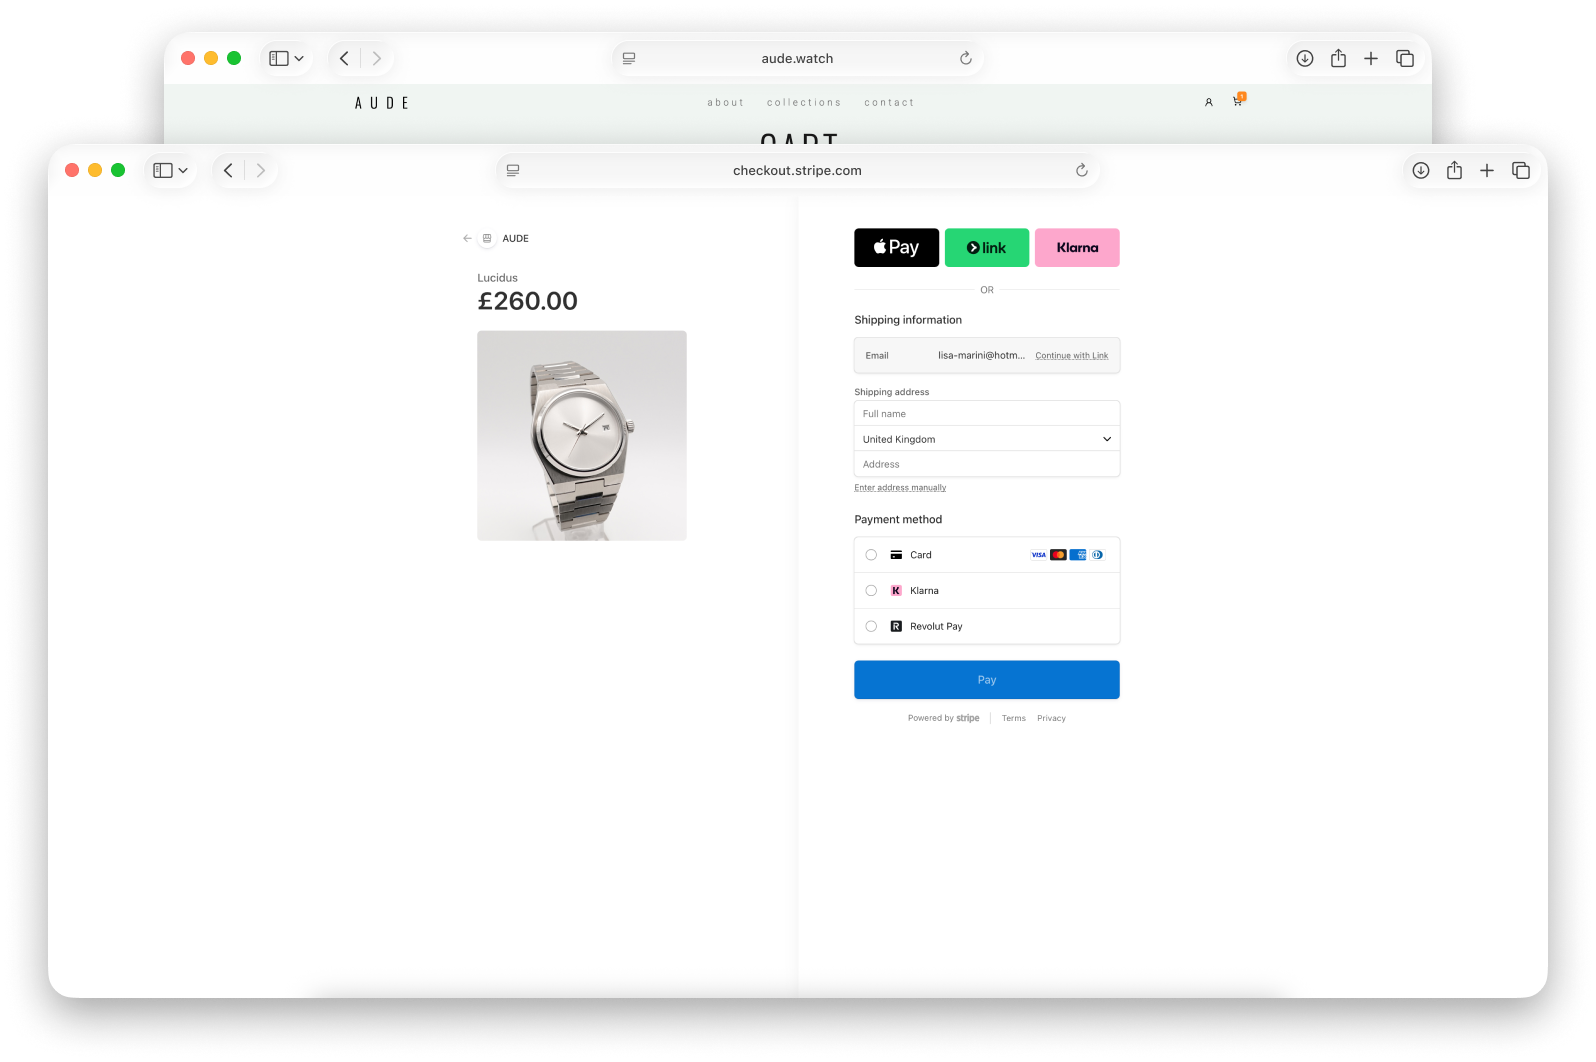Viewport: 1596px width, 1062px height.
Task: Click the Klarna K icon in payment list
Action: click(896, 591)
